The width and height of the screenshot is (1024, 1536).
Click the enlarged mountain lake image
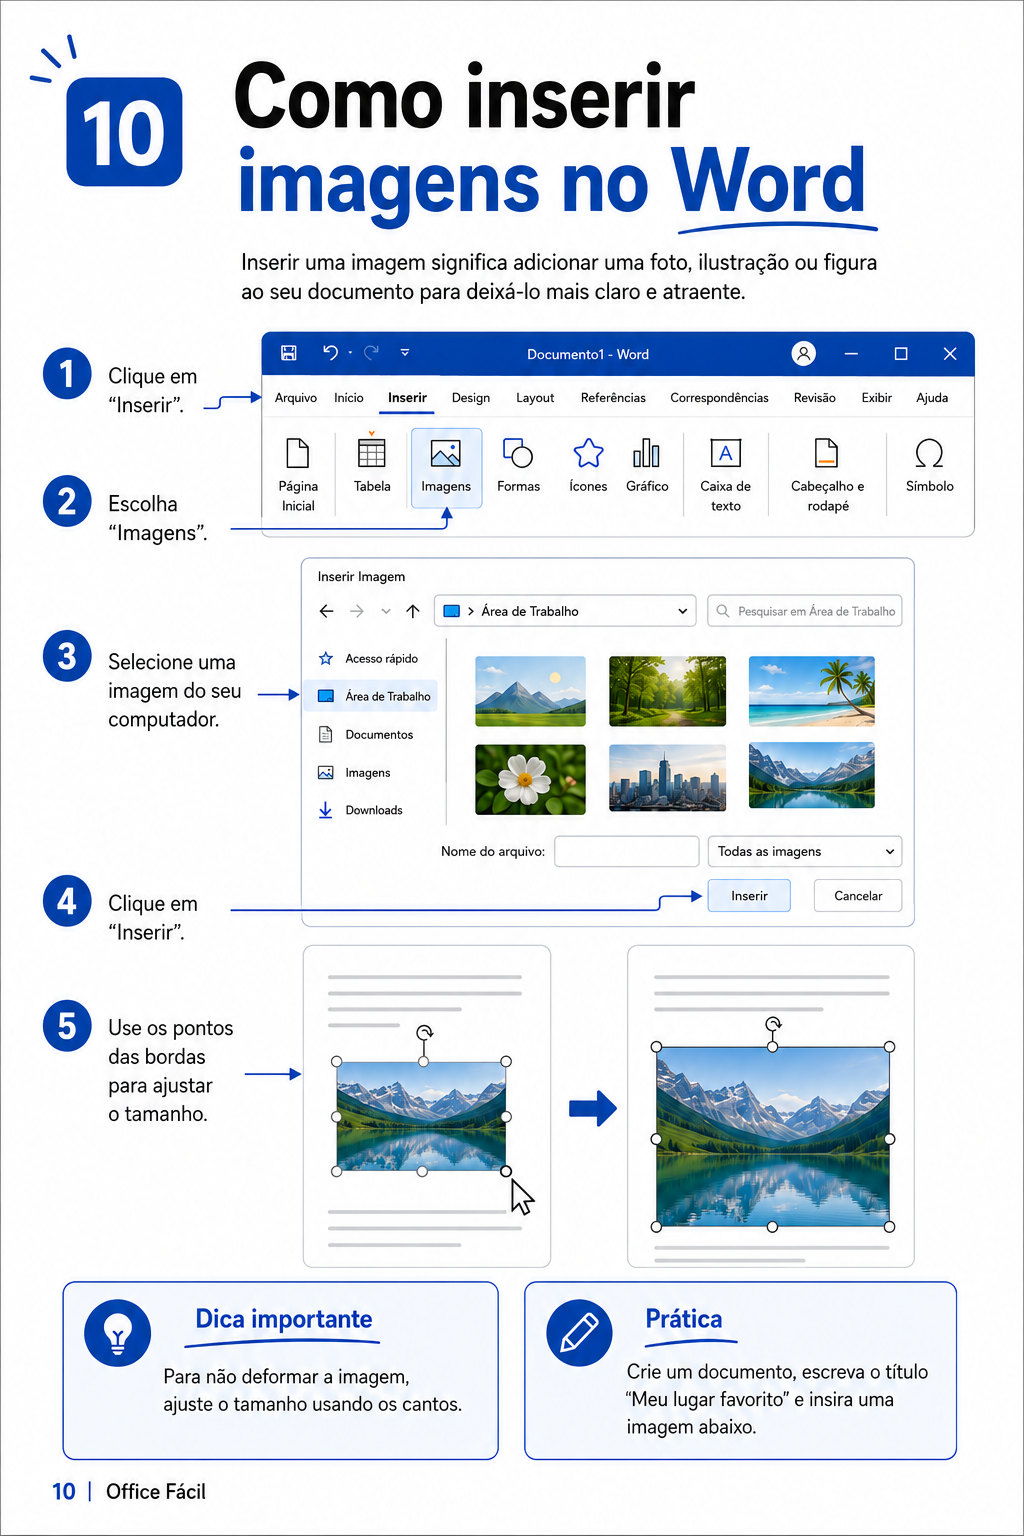click(x=773, y=1137)
